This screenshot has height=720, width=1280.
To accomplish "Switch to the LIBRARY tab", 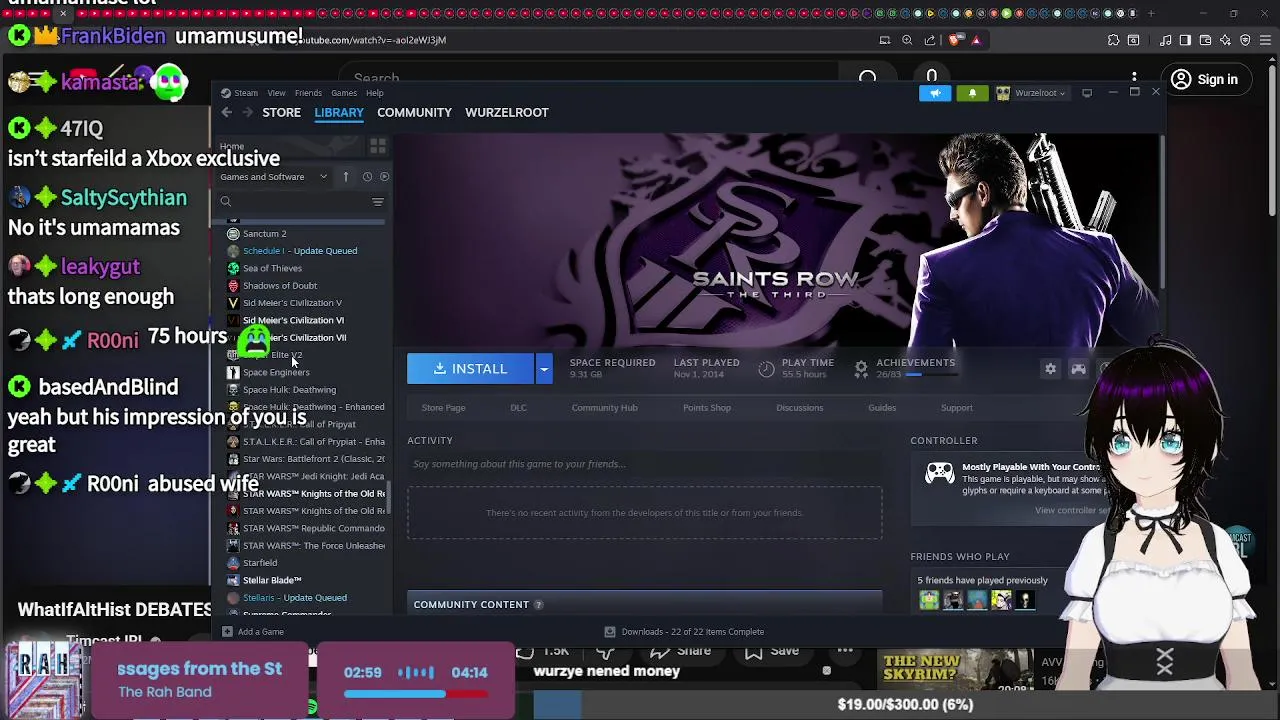I will coord(339,112).
